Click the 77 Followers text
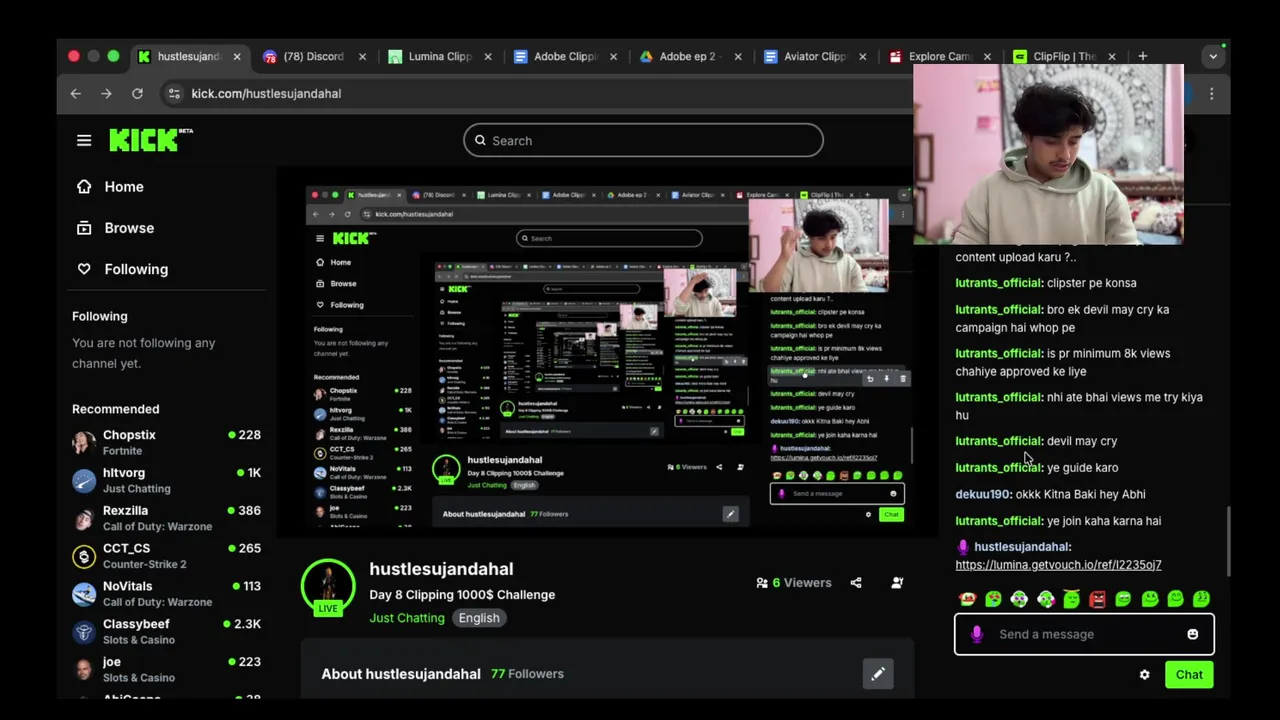 click(x=527, y=673)
